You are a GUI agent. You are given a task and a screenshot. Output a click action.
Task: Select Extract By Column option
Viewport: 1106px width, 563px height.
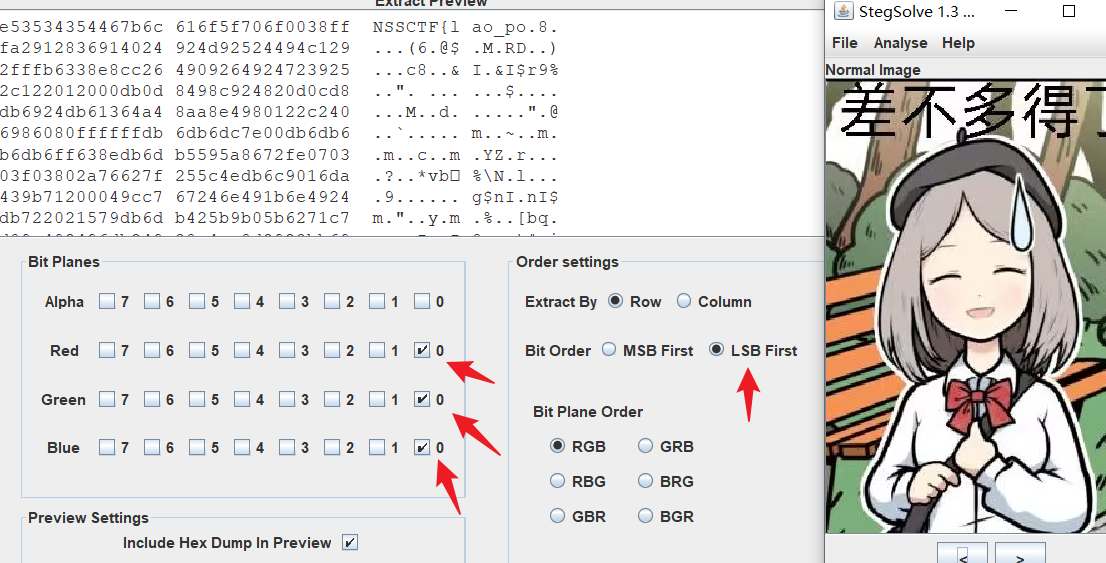[x=683, y=301]
